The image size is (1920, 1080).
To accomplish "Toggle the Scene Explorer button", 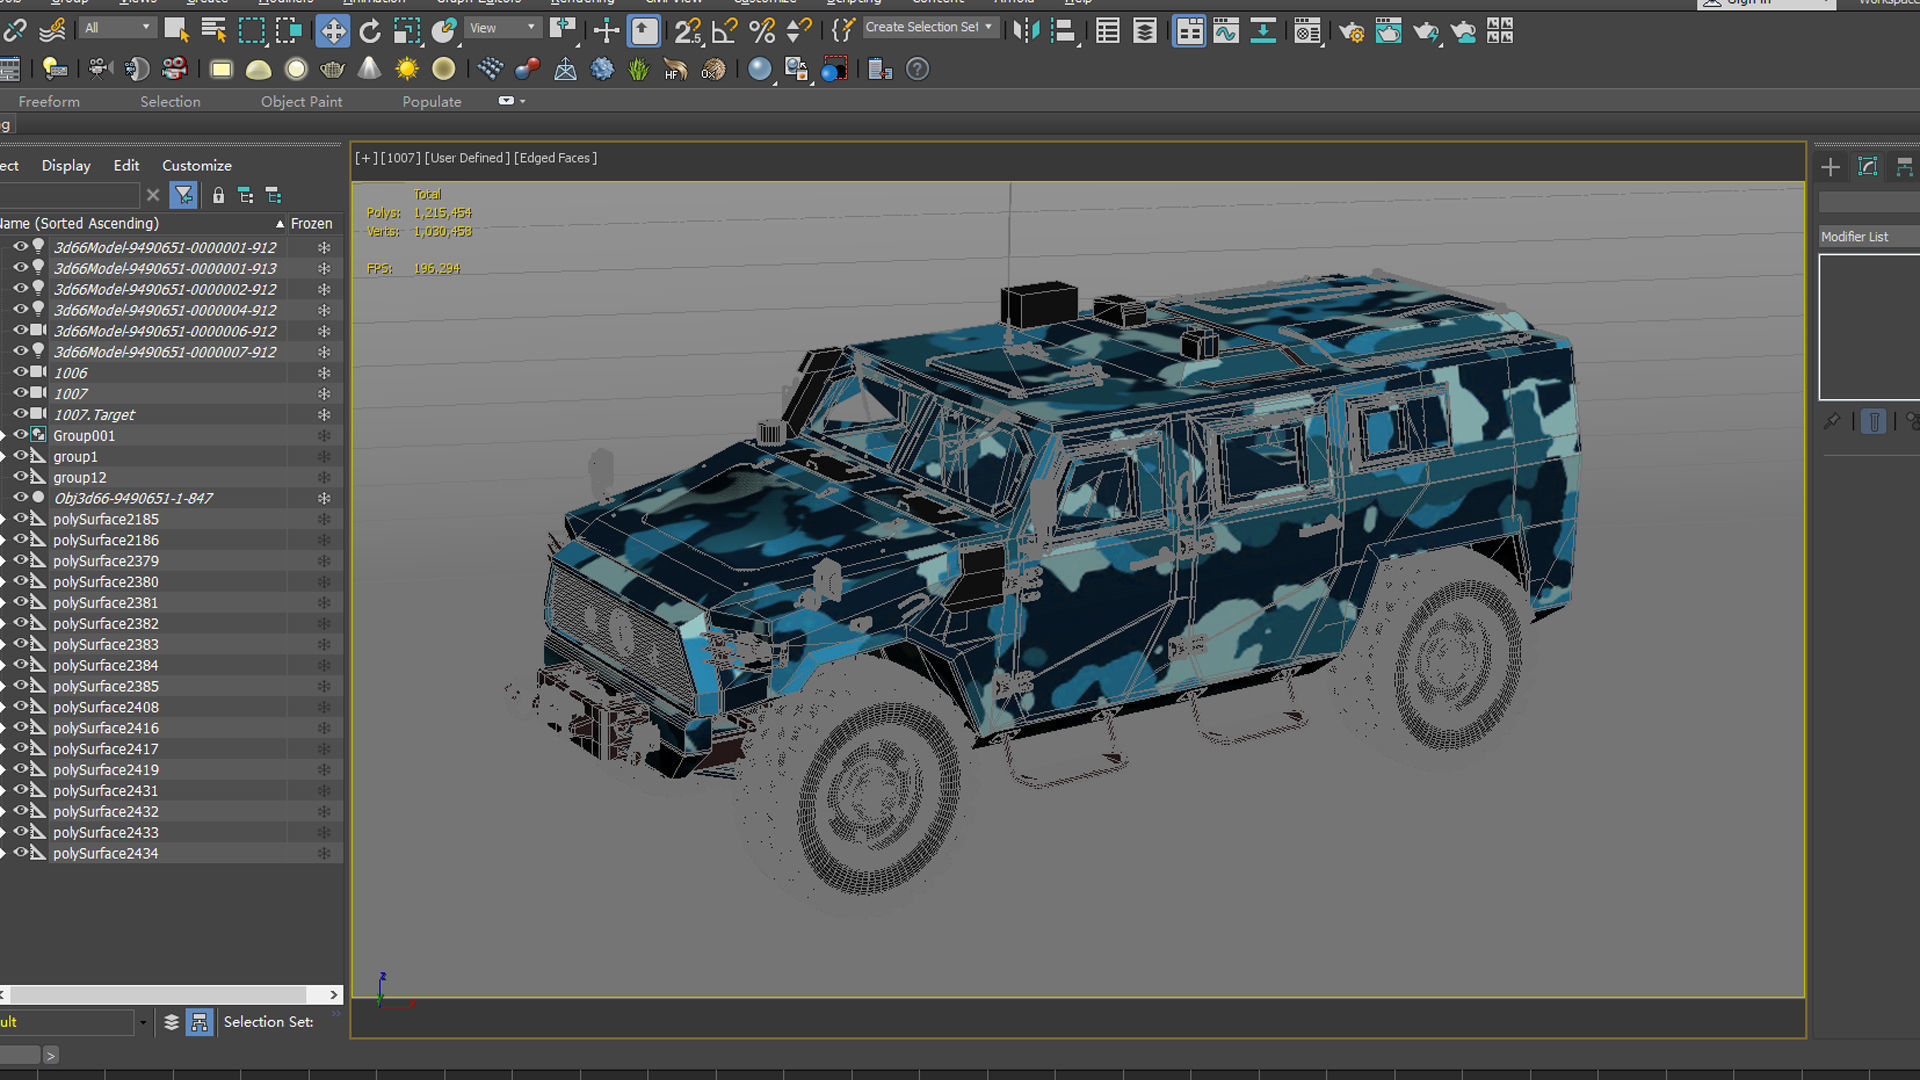I will (1108, 31).
